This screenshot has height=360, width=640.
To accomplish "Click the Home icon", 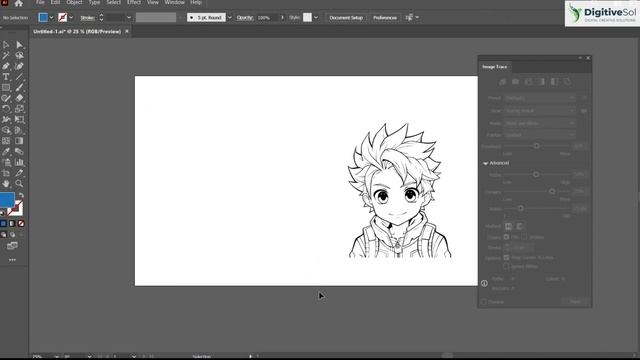I will [18, 3].
